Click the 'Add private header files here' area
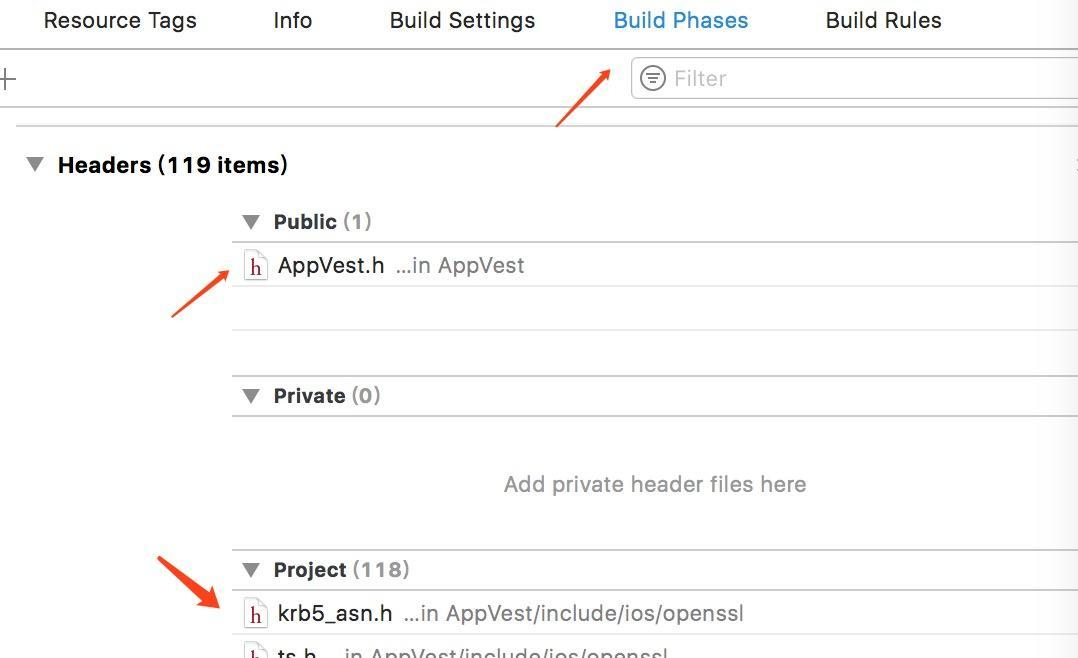Screen dimensions: 1078x658 pyautogui.click(x=654, y=485)
